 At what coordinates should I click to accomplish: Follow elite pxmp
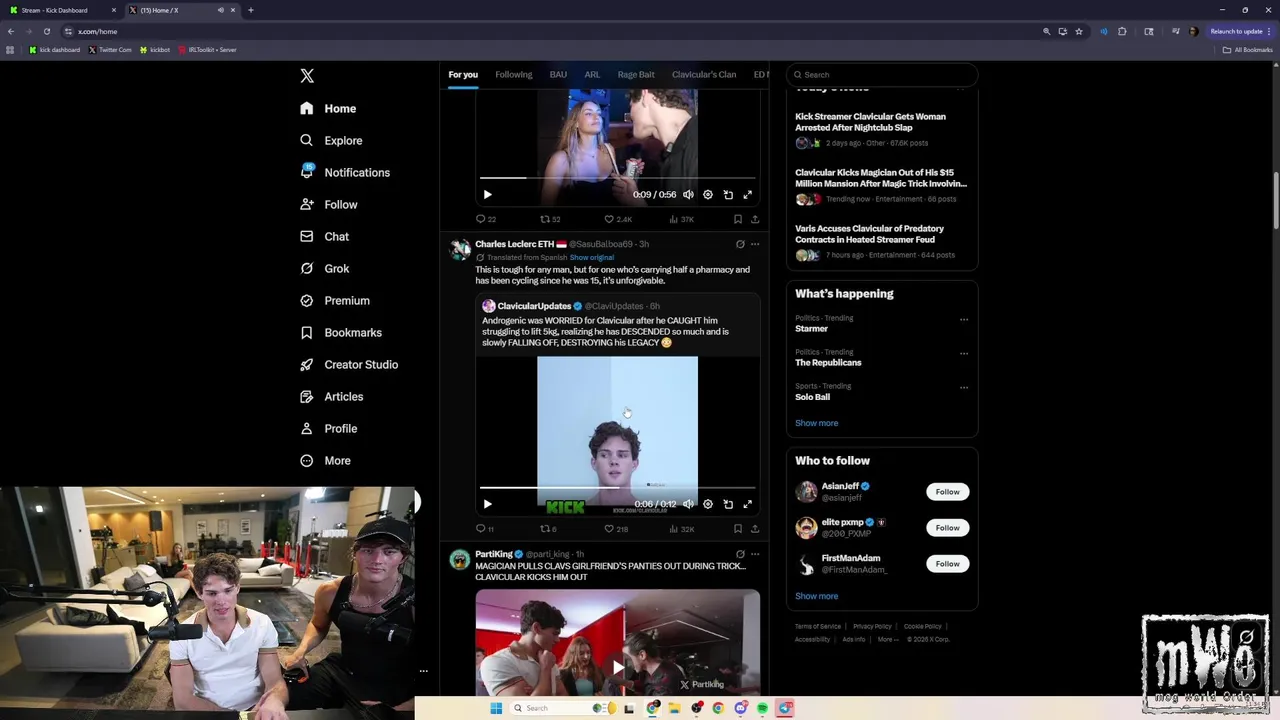[948, 528]
